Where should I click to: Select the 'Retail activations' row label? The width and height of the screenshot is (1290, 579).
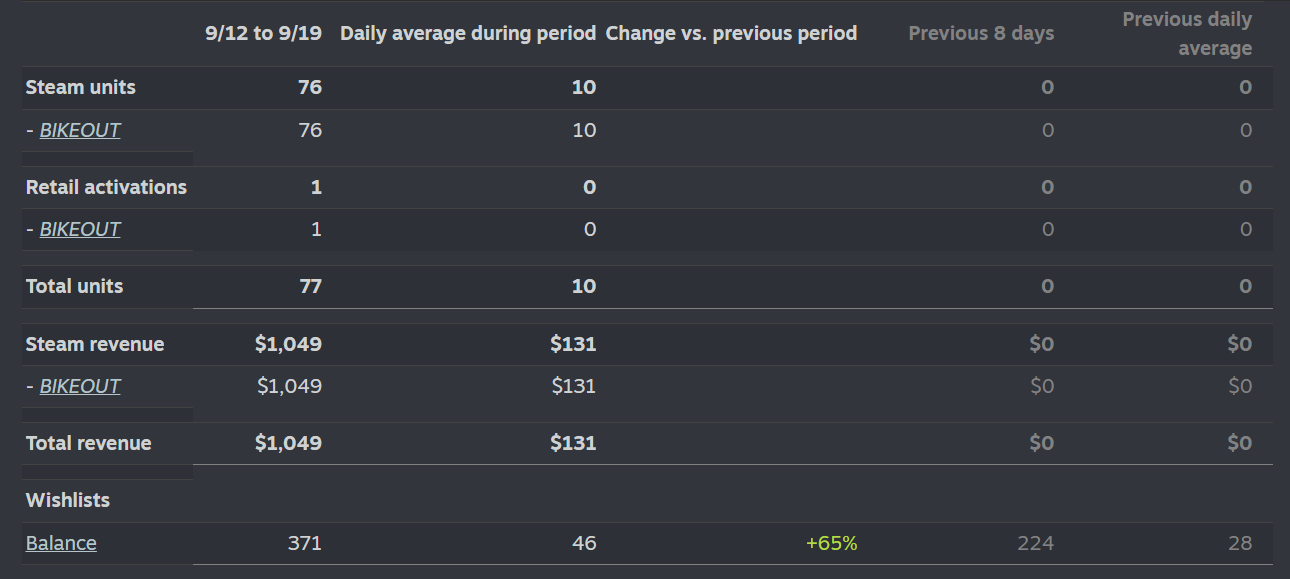106,187
